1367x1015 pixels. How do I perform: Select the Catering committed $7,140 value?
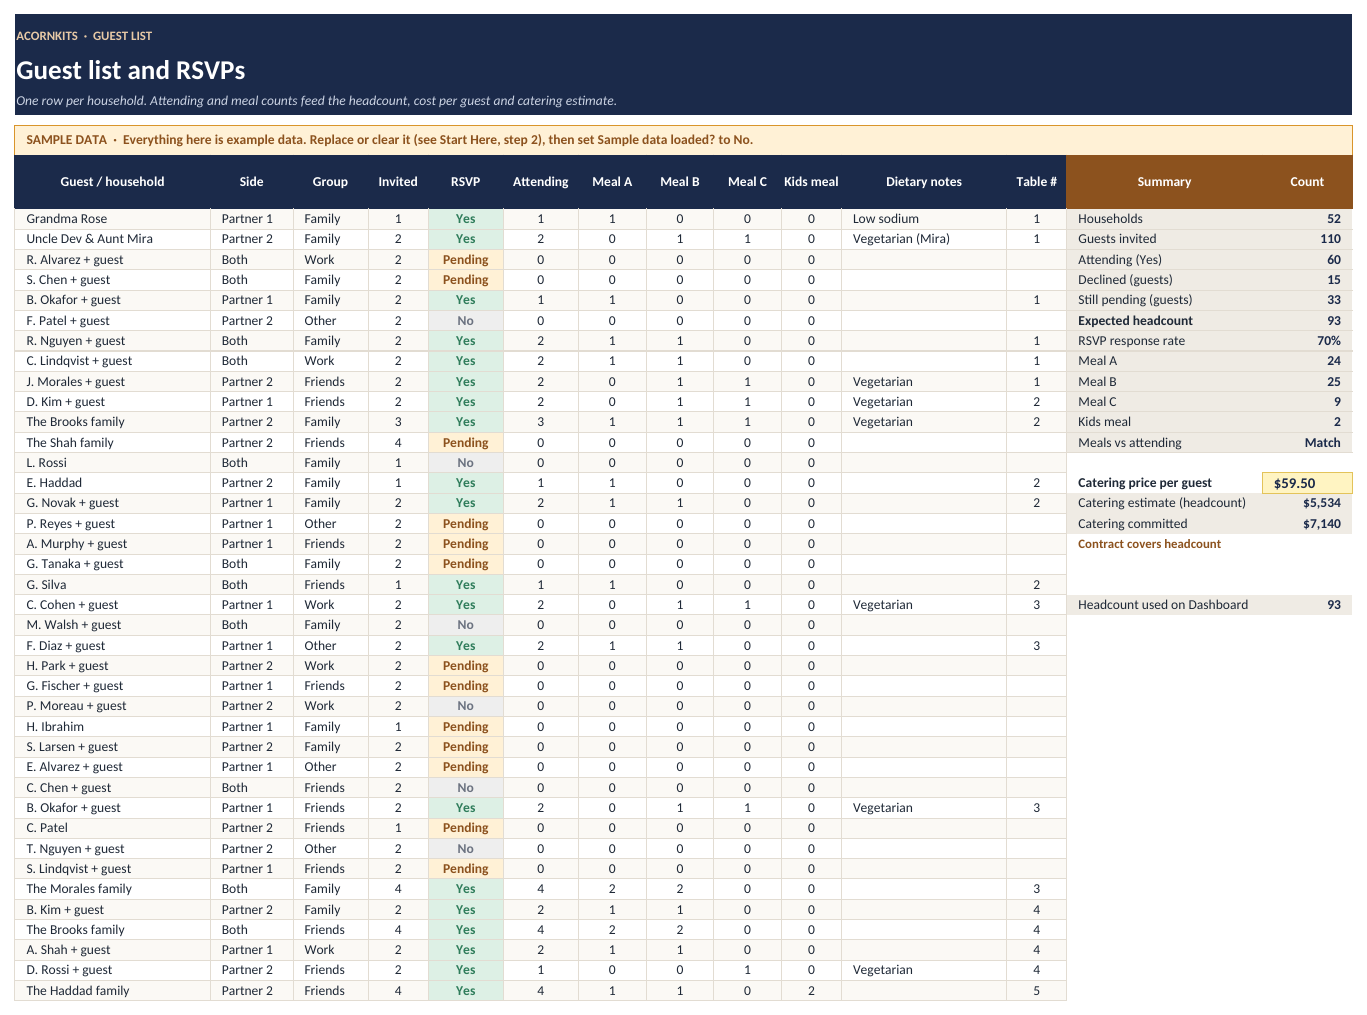point(1307,524)
